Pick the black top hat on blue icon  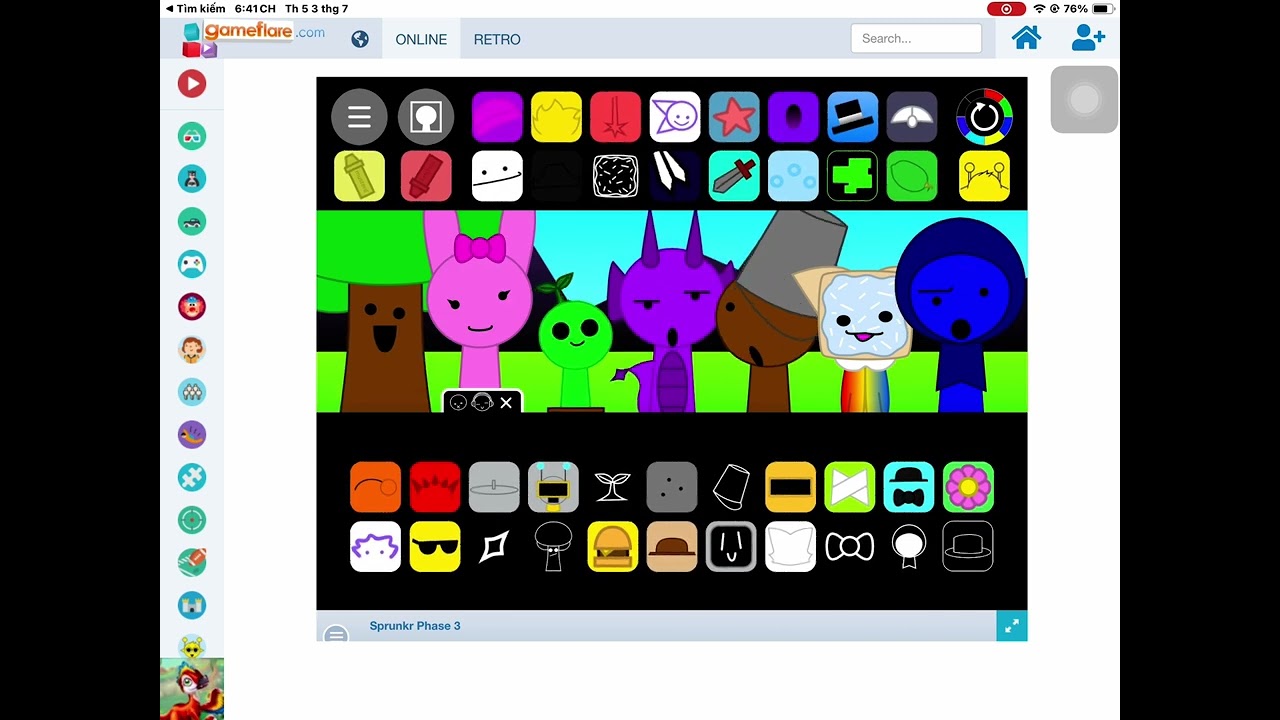[x=853, y=117]
